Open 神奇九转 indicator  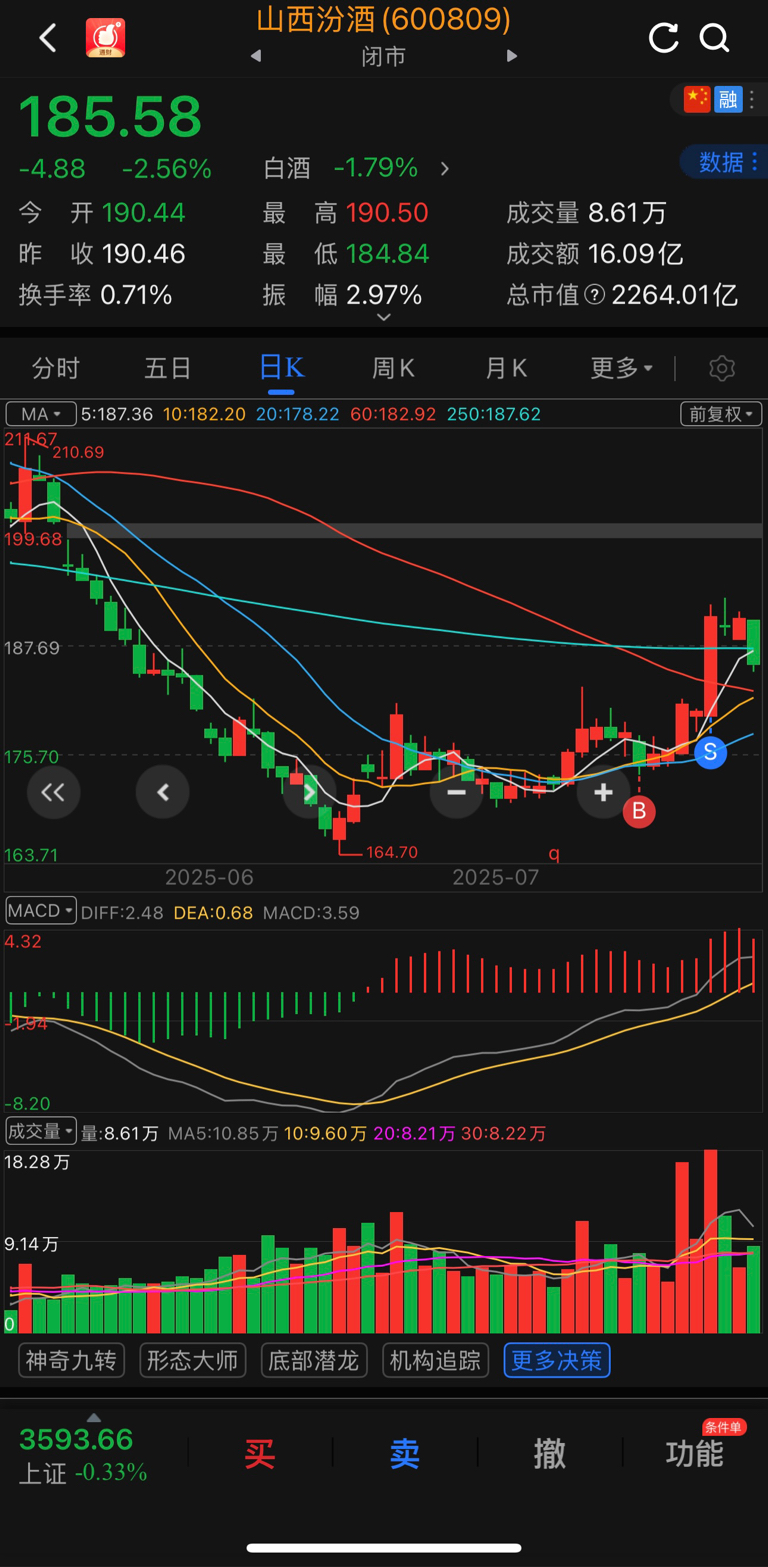pyautogui.click(x=71, y=1360)
